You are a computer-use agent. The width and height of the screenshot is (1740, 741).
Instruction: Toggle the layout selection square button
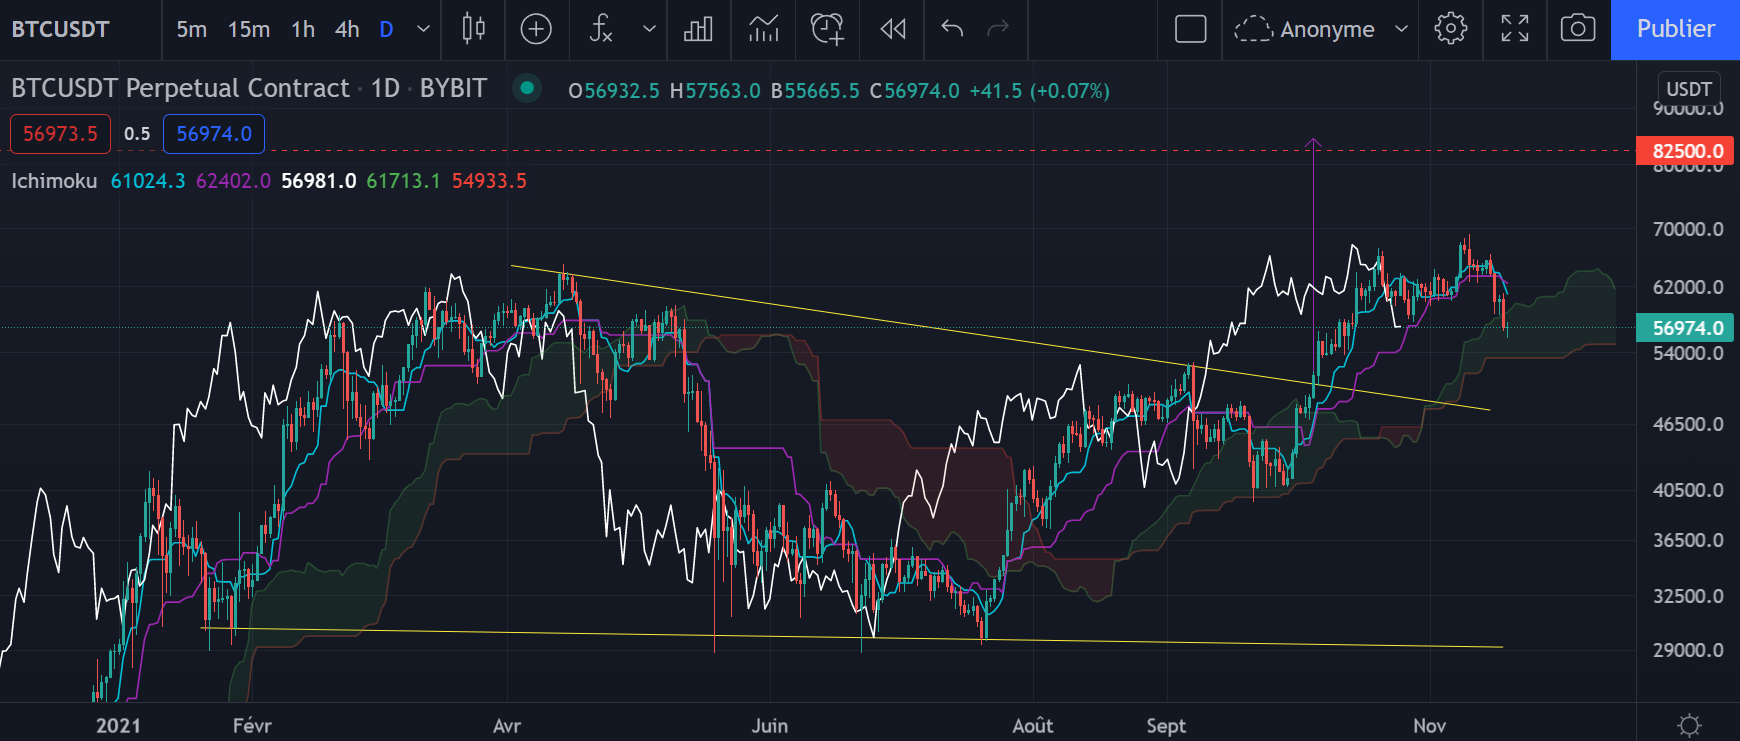click(1190, 29)
